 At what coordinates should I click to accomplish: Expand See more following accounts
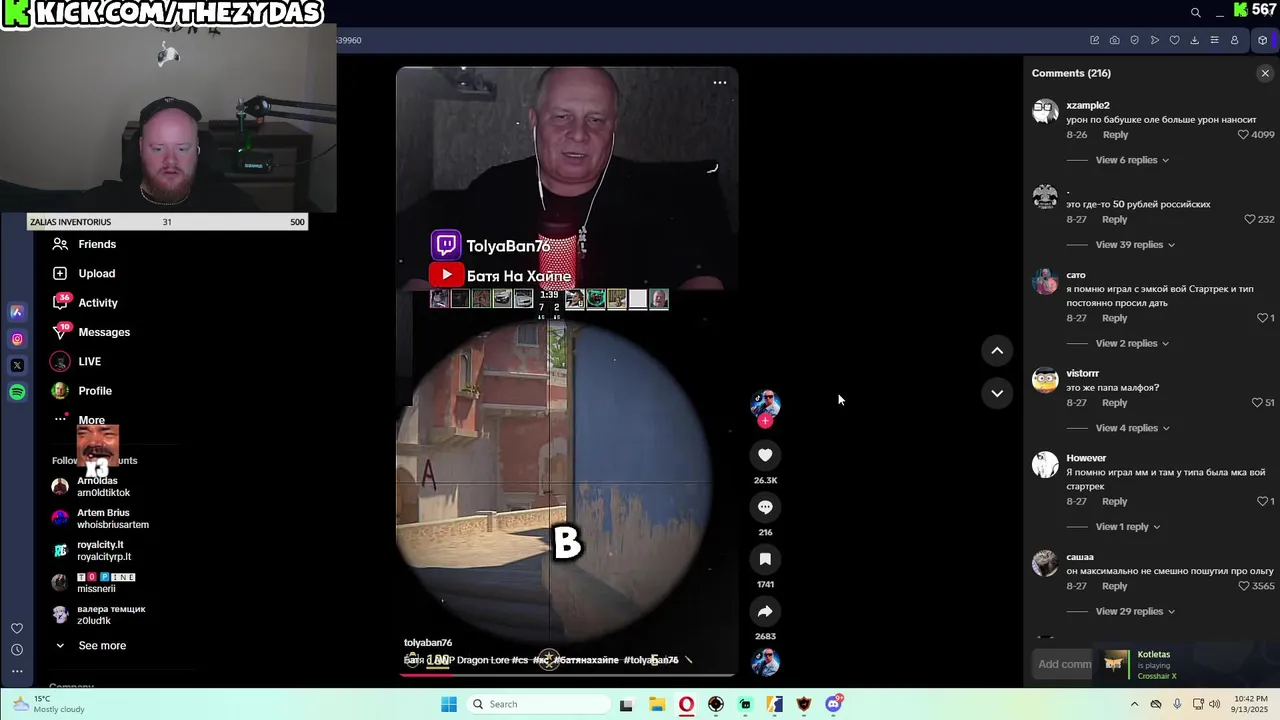[x=102, y=646]
